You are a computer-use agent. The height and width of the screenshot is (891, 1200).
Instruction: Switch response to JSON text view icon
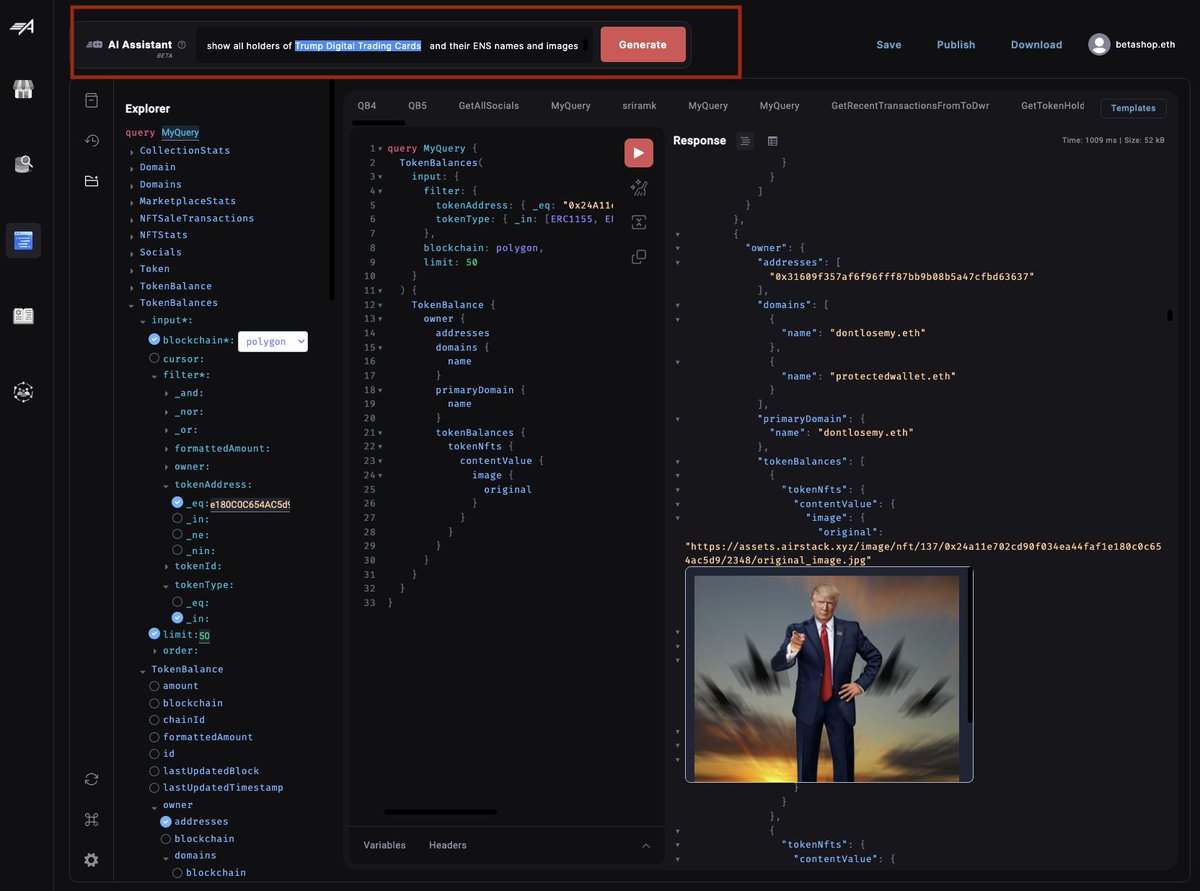745,141
